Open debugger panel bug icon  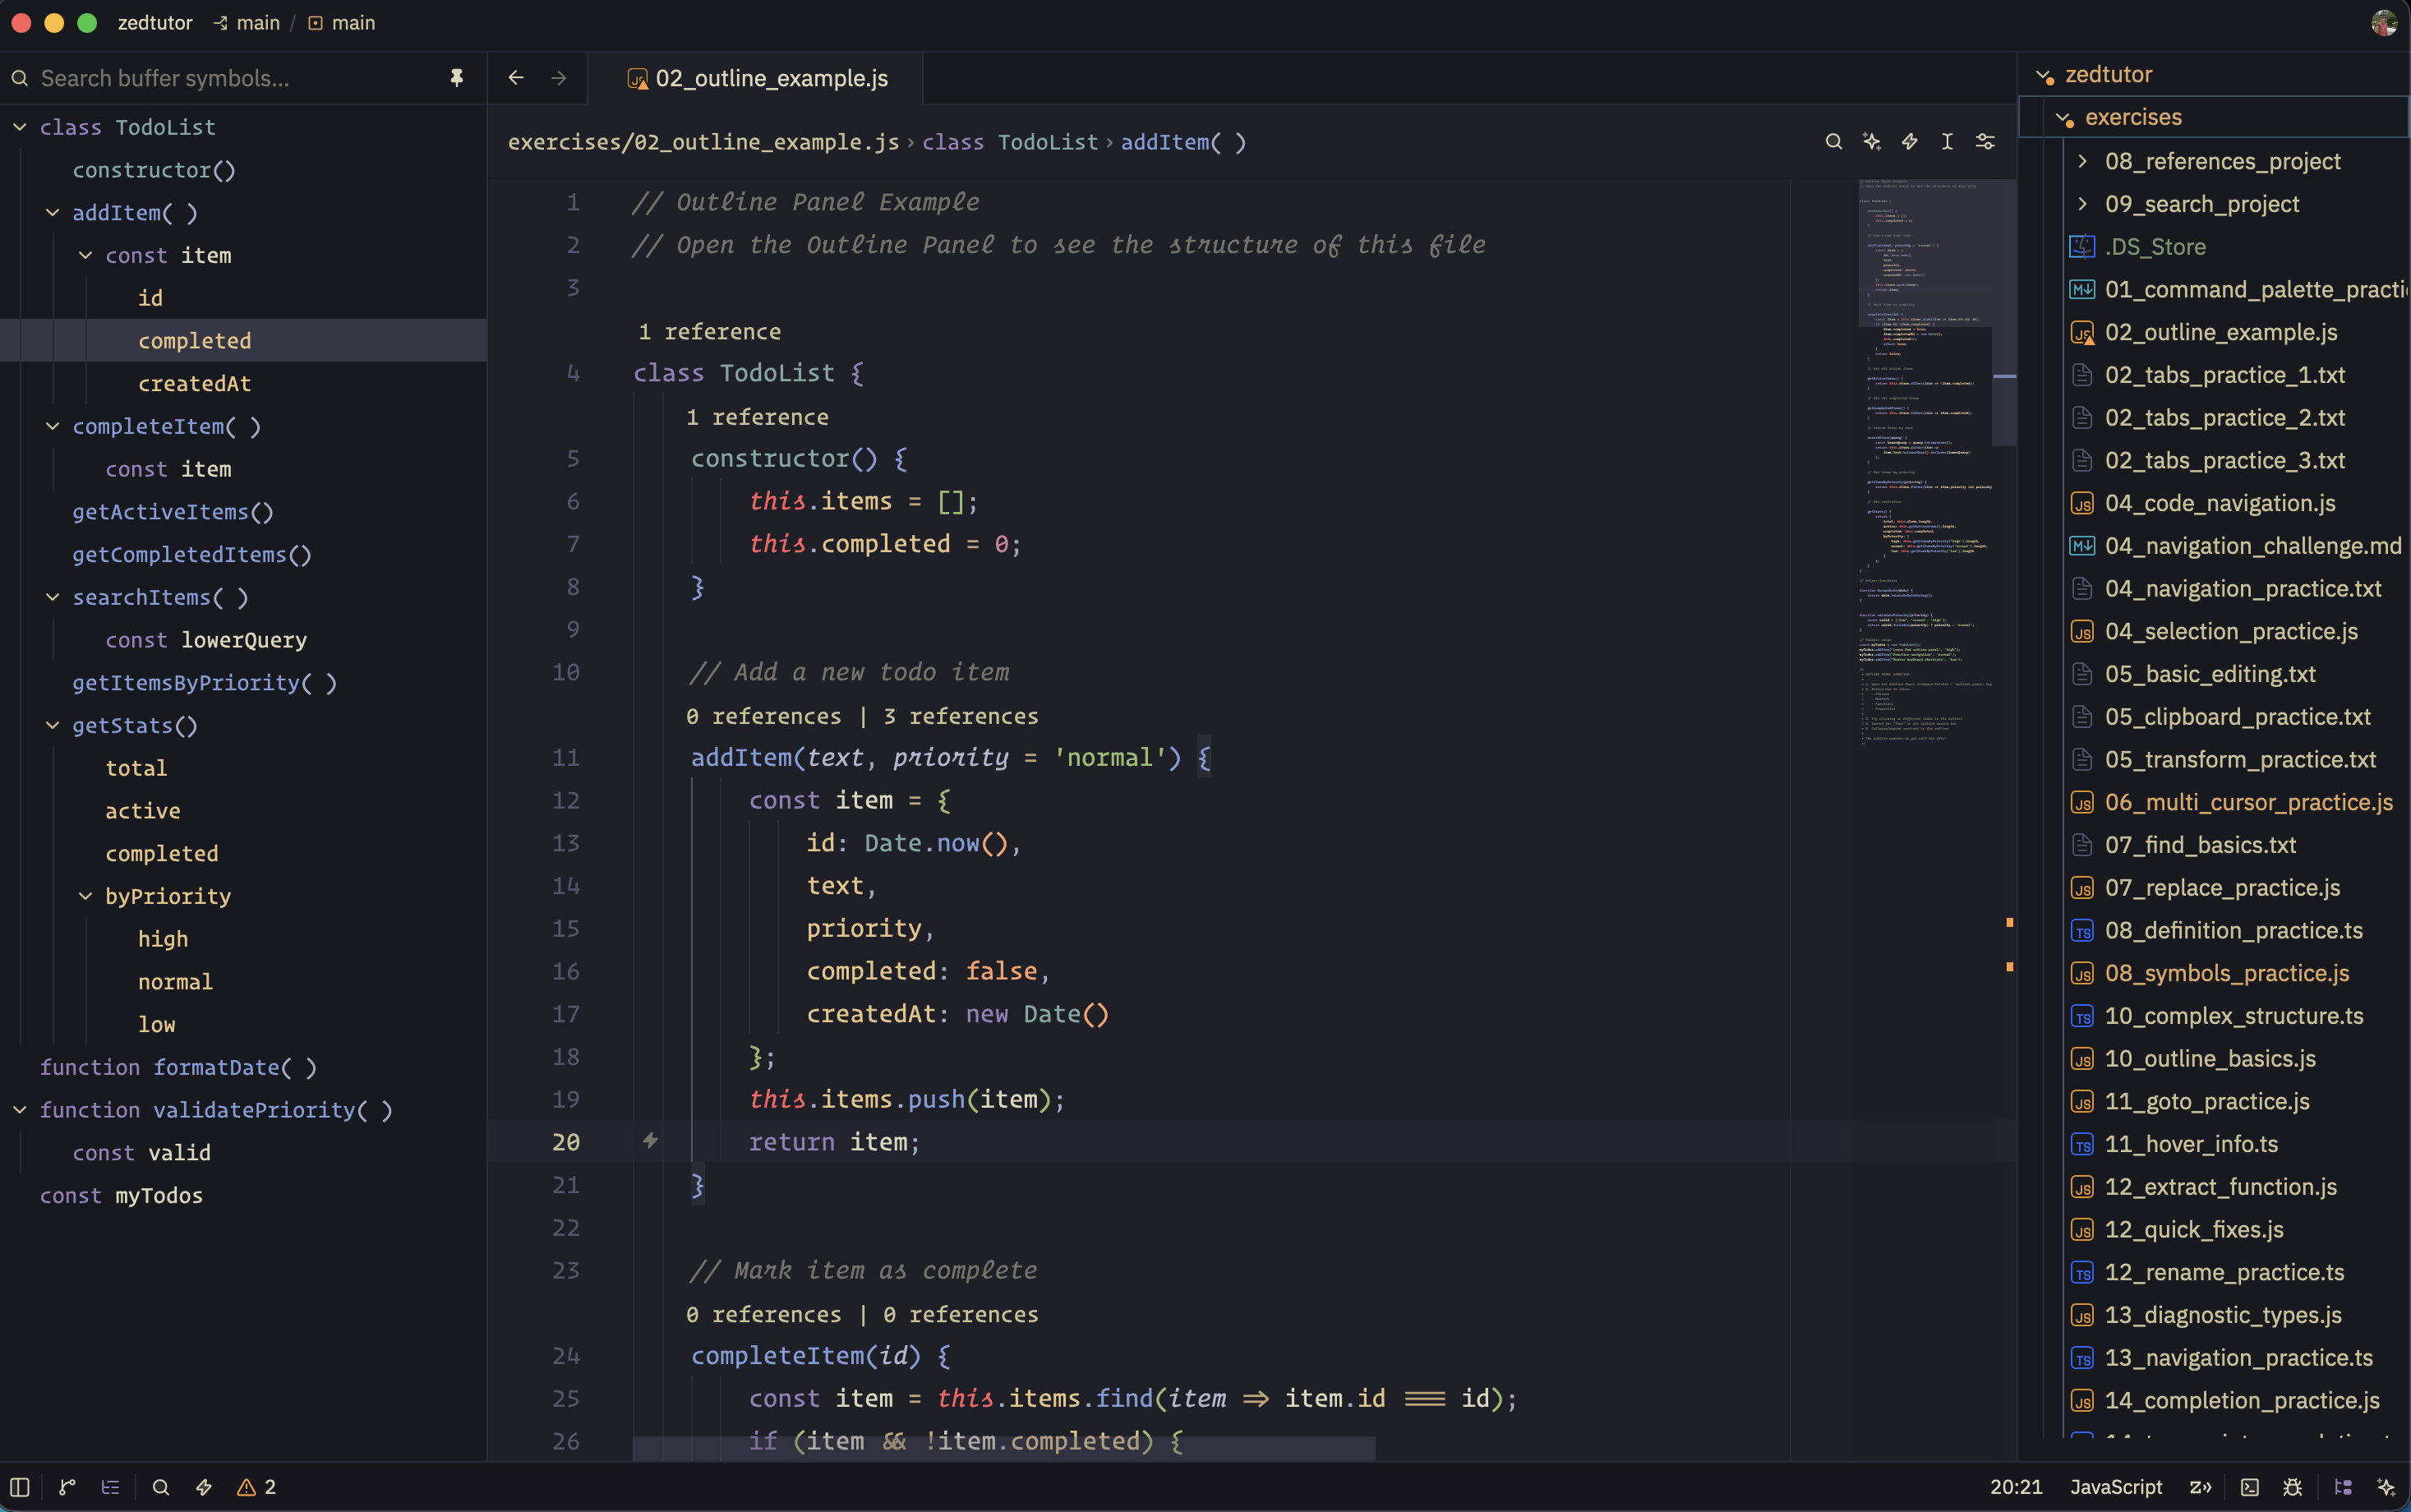pos(2293,1487)
